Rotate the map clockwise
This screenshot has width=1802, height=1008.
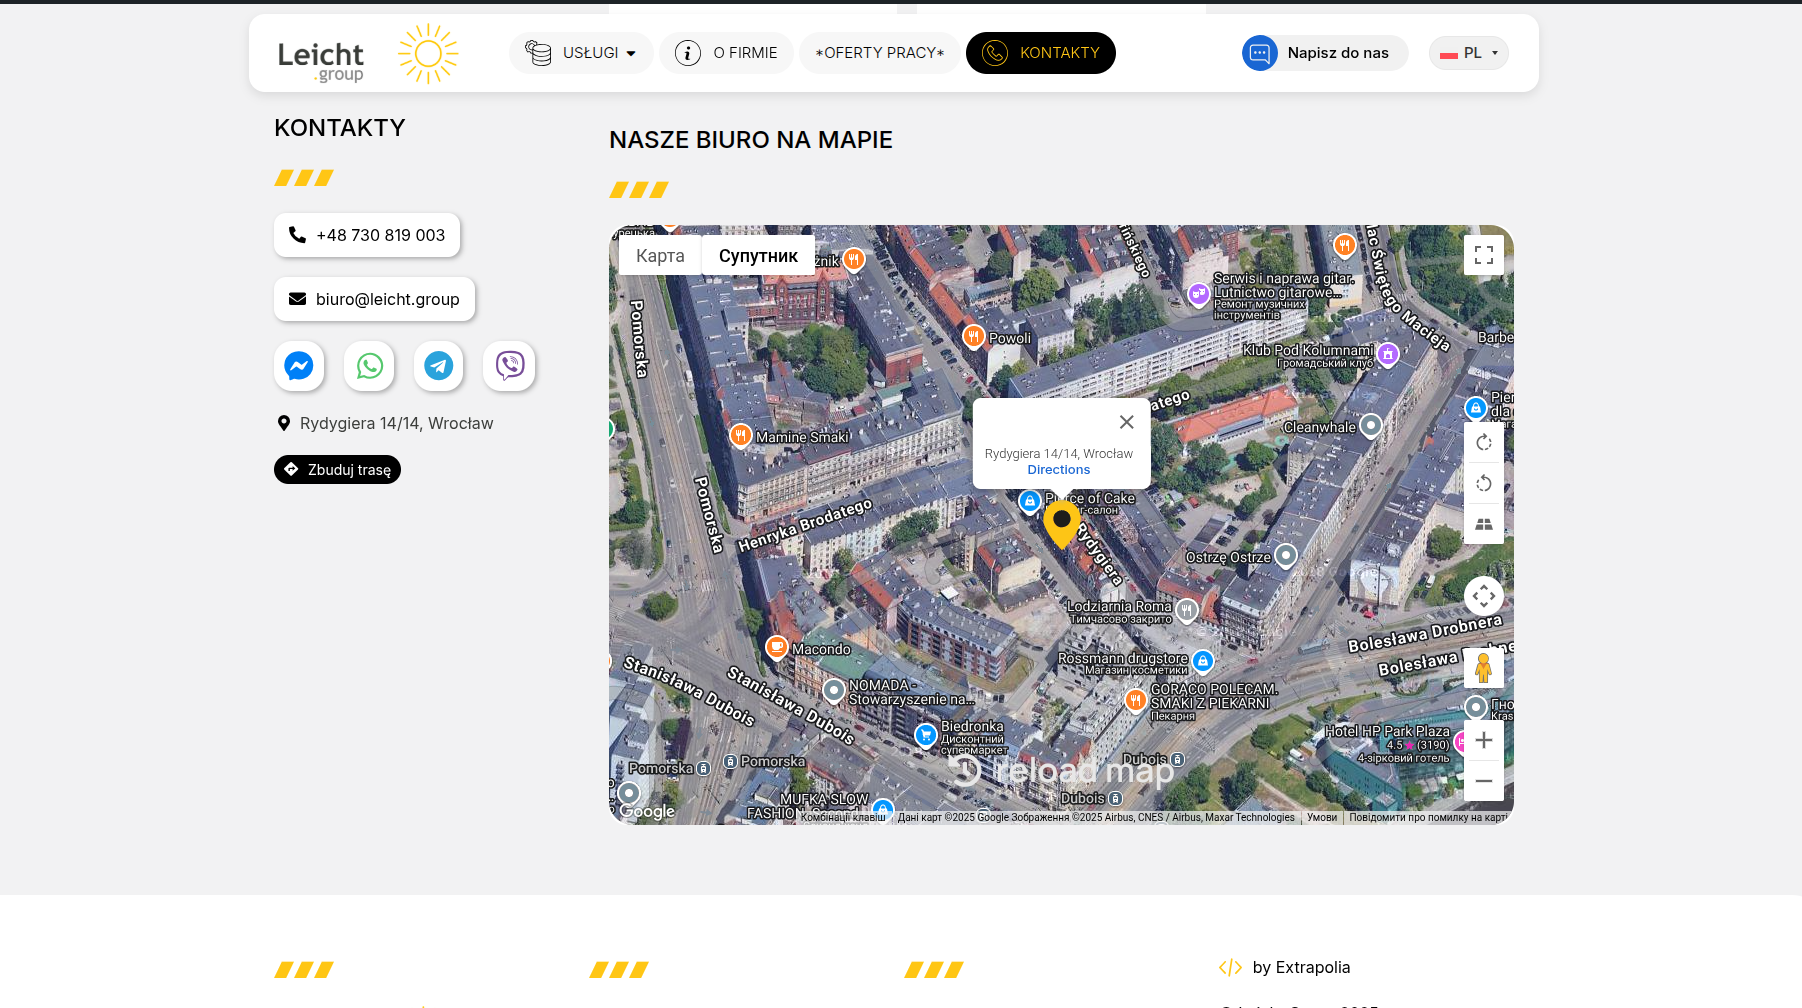coord(1483,442)
